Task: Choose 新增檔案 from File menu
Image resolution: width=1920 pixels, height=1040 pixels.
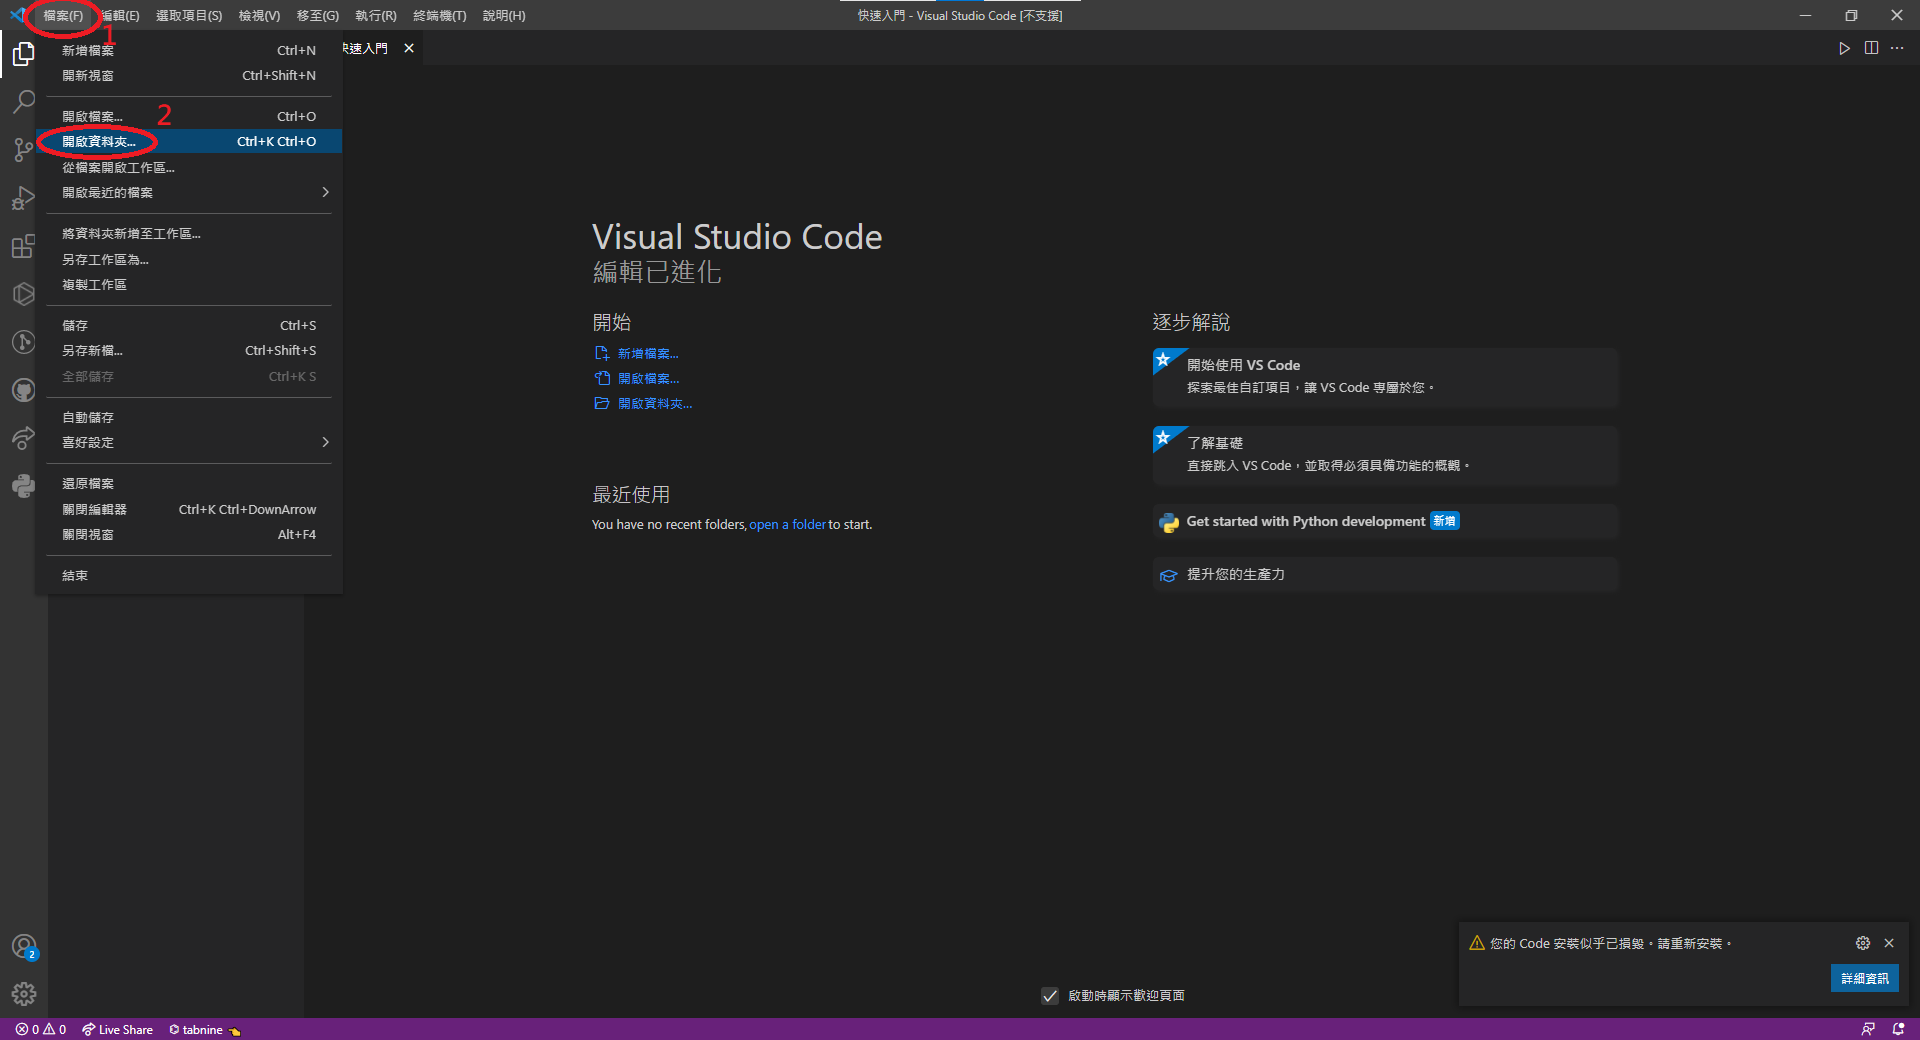Action: pos(189,50)
